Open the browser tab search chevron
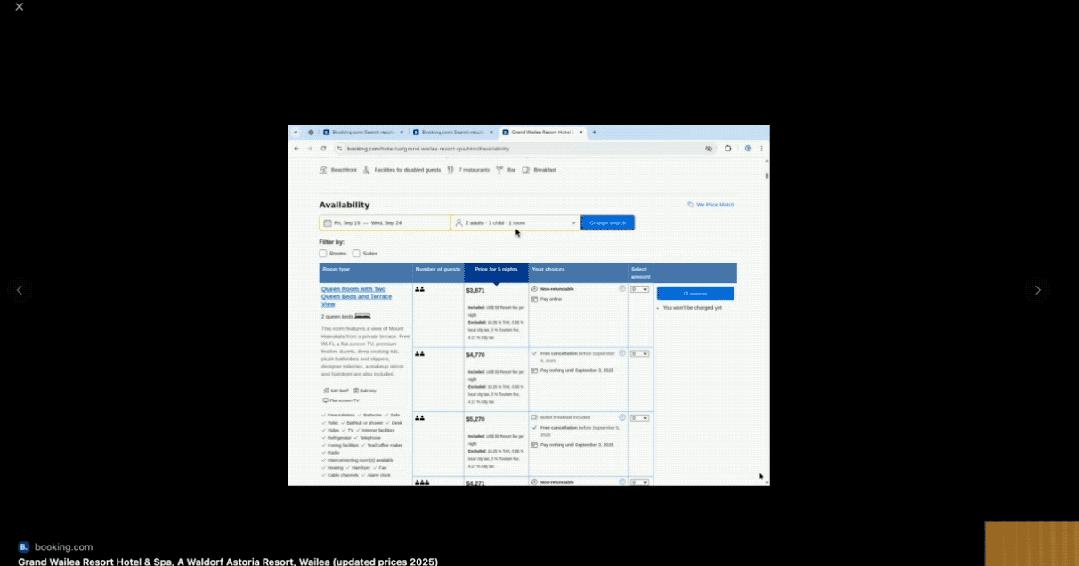 [295, 132]
